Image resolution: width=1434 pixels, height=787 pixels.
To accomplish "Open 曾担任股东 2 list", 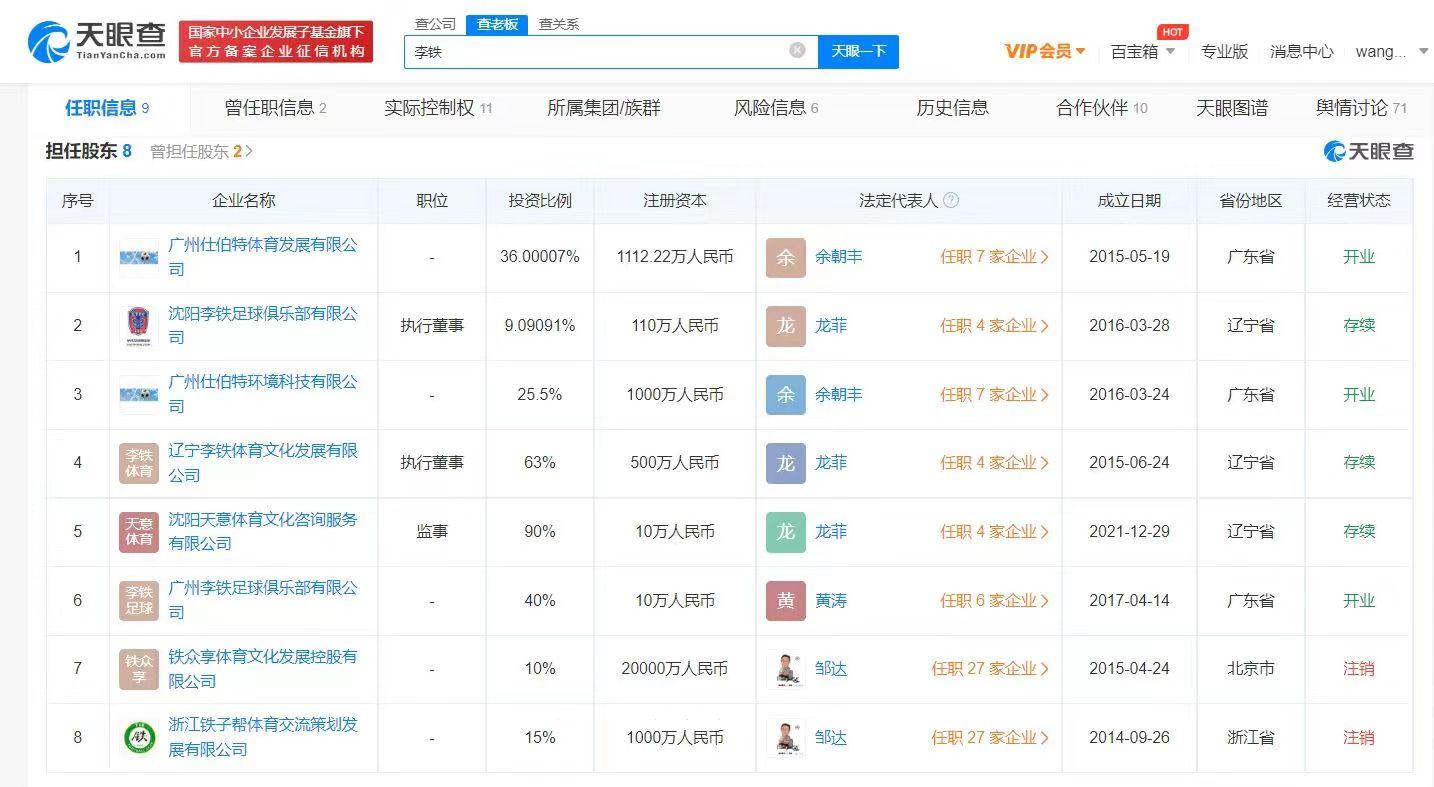I will pos(201,151).
